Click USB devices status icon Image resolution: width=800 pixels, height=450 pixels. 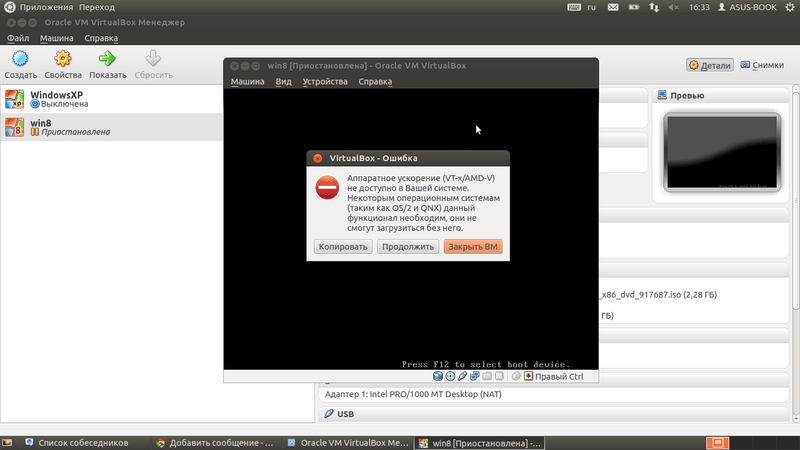click(462, 377)
